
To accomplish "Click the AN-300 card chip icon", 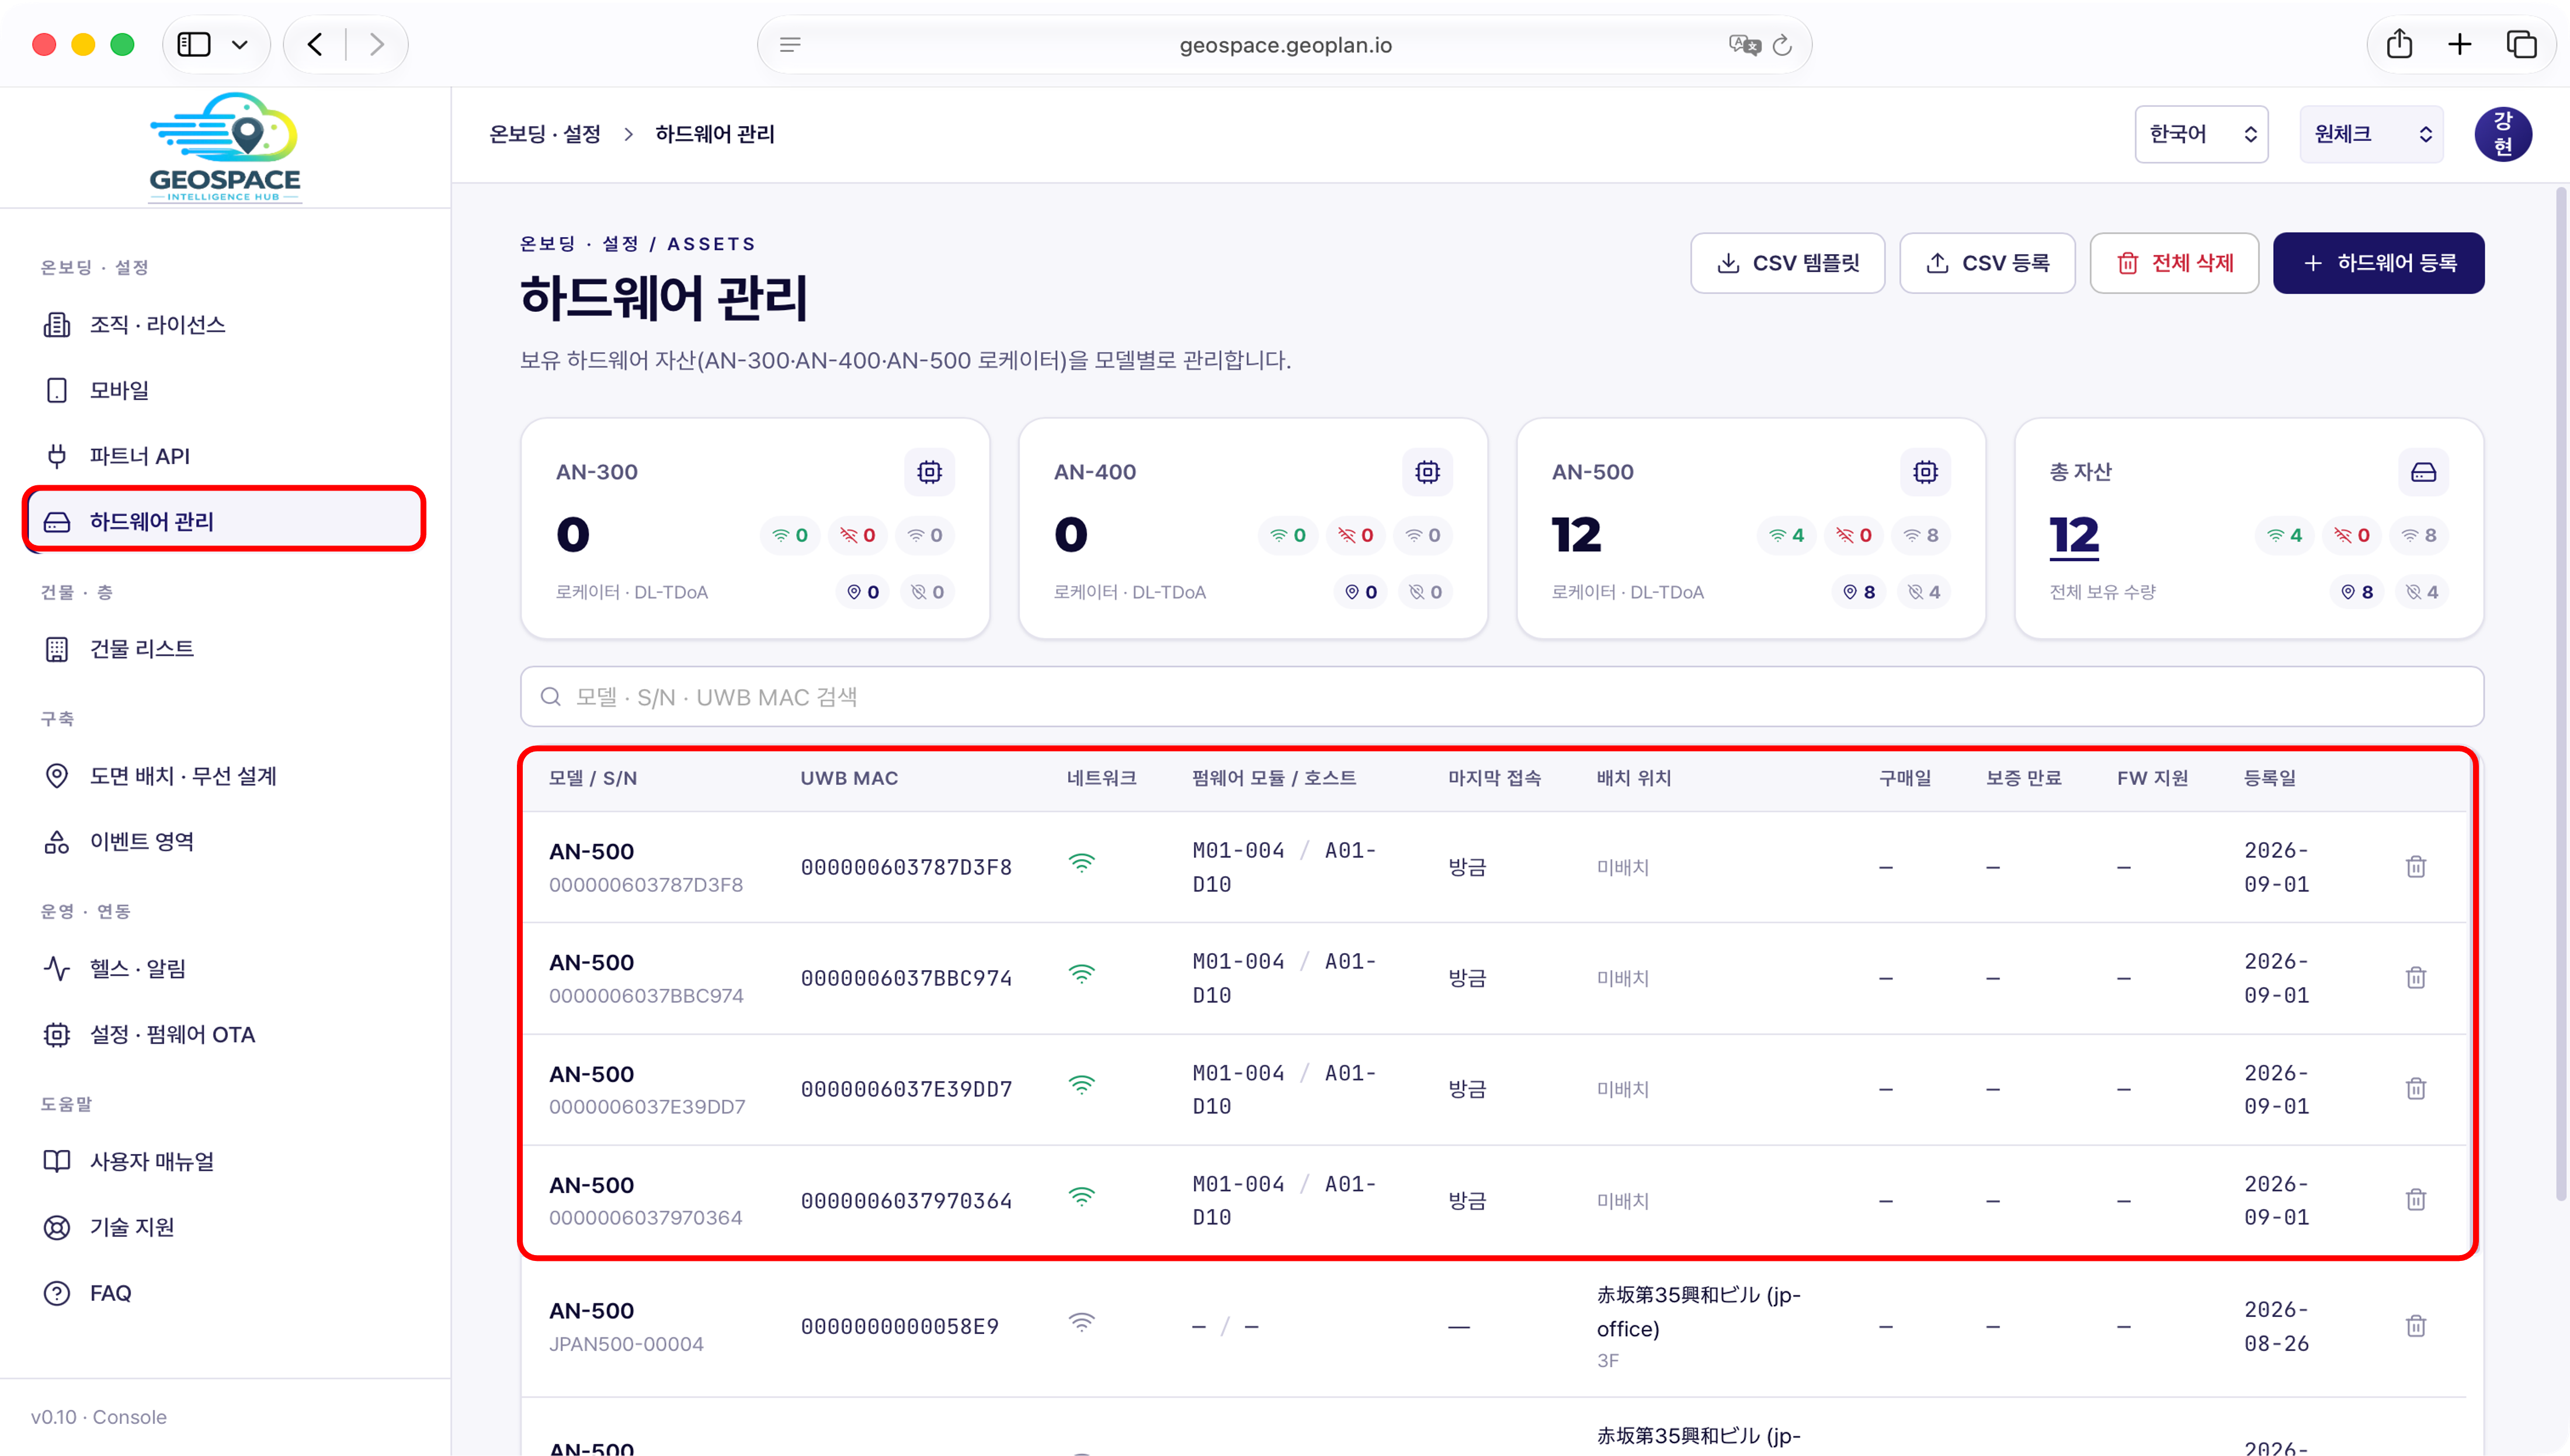I will pyautogui.click(x=929, y=472).
